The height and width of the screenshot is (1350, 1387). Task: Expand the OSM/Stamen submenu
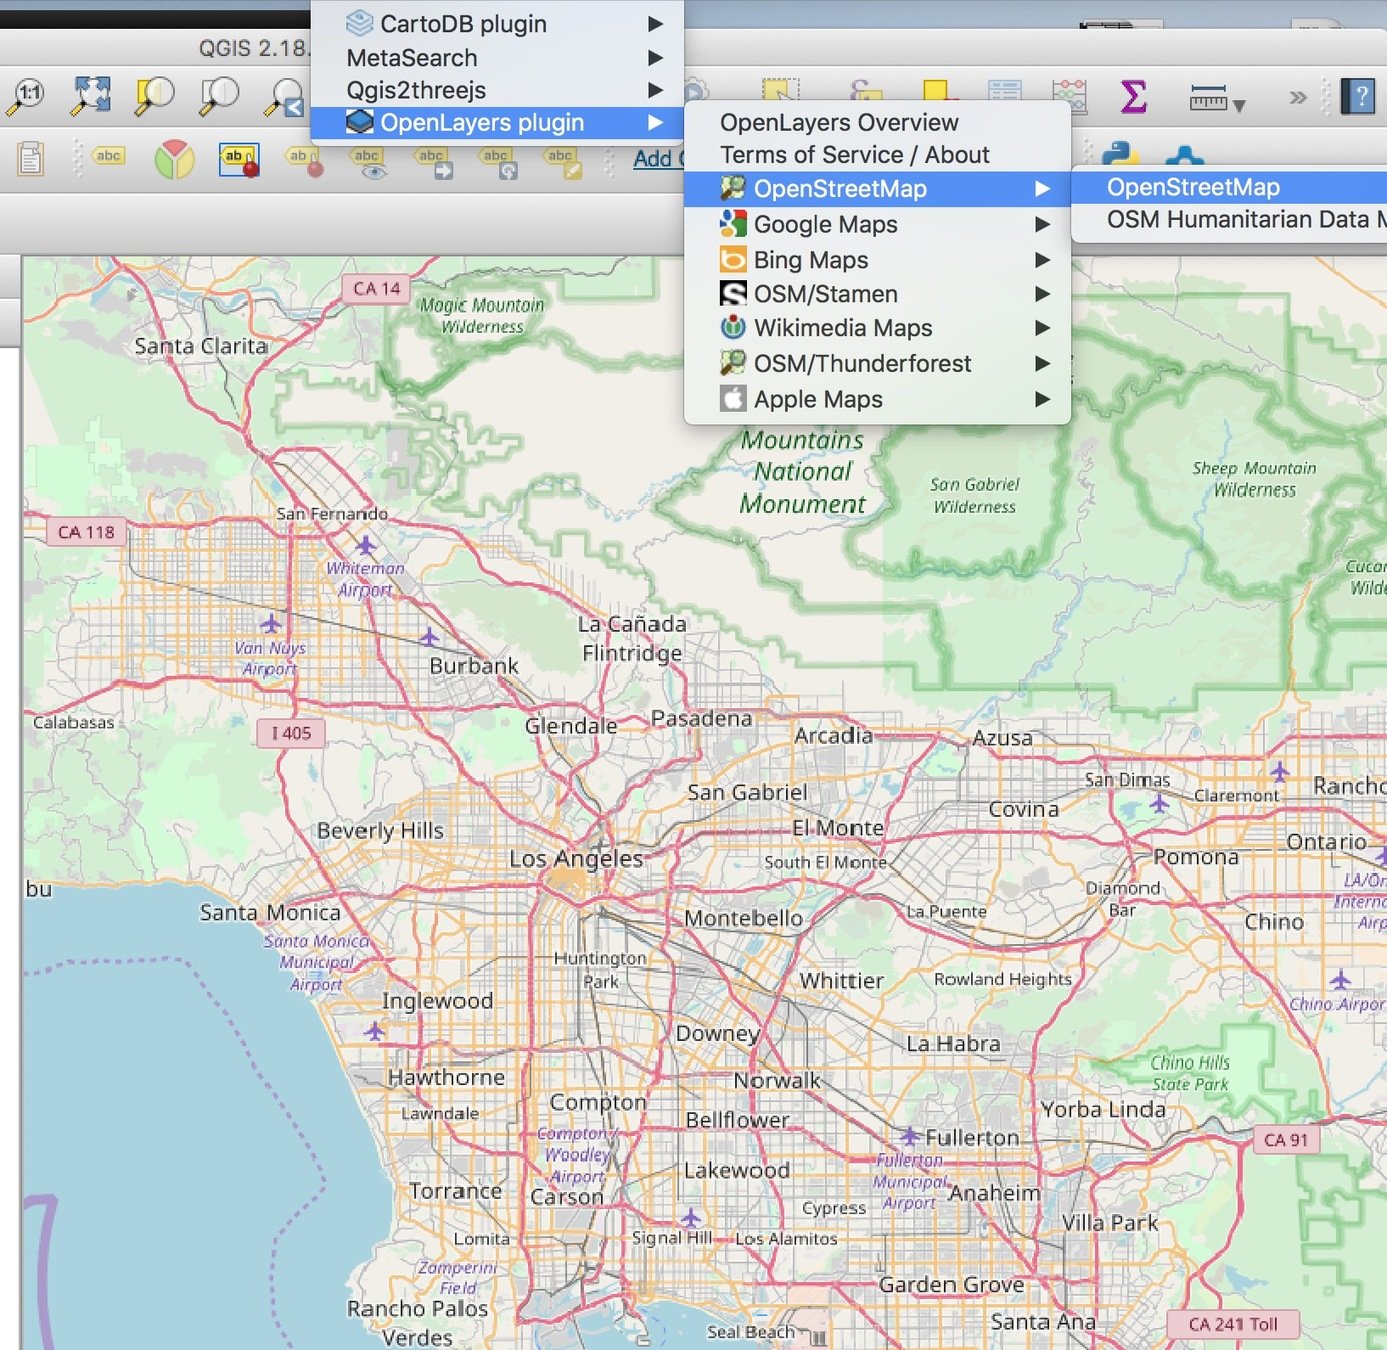tap(877, 294)
